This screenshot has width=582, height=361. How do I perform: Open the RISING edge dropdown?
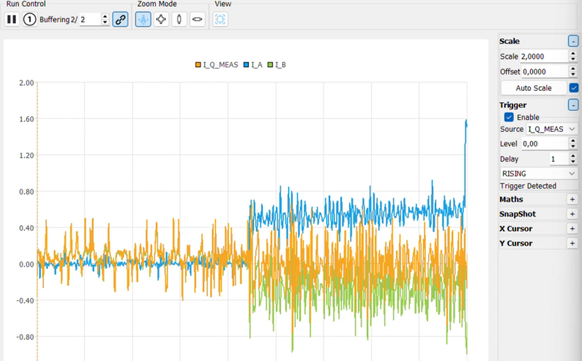(539, 174)
